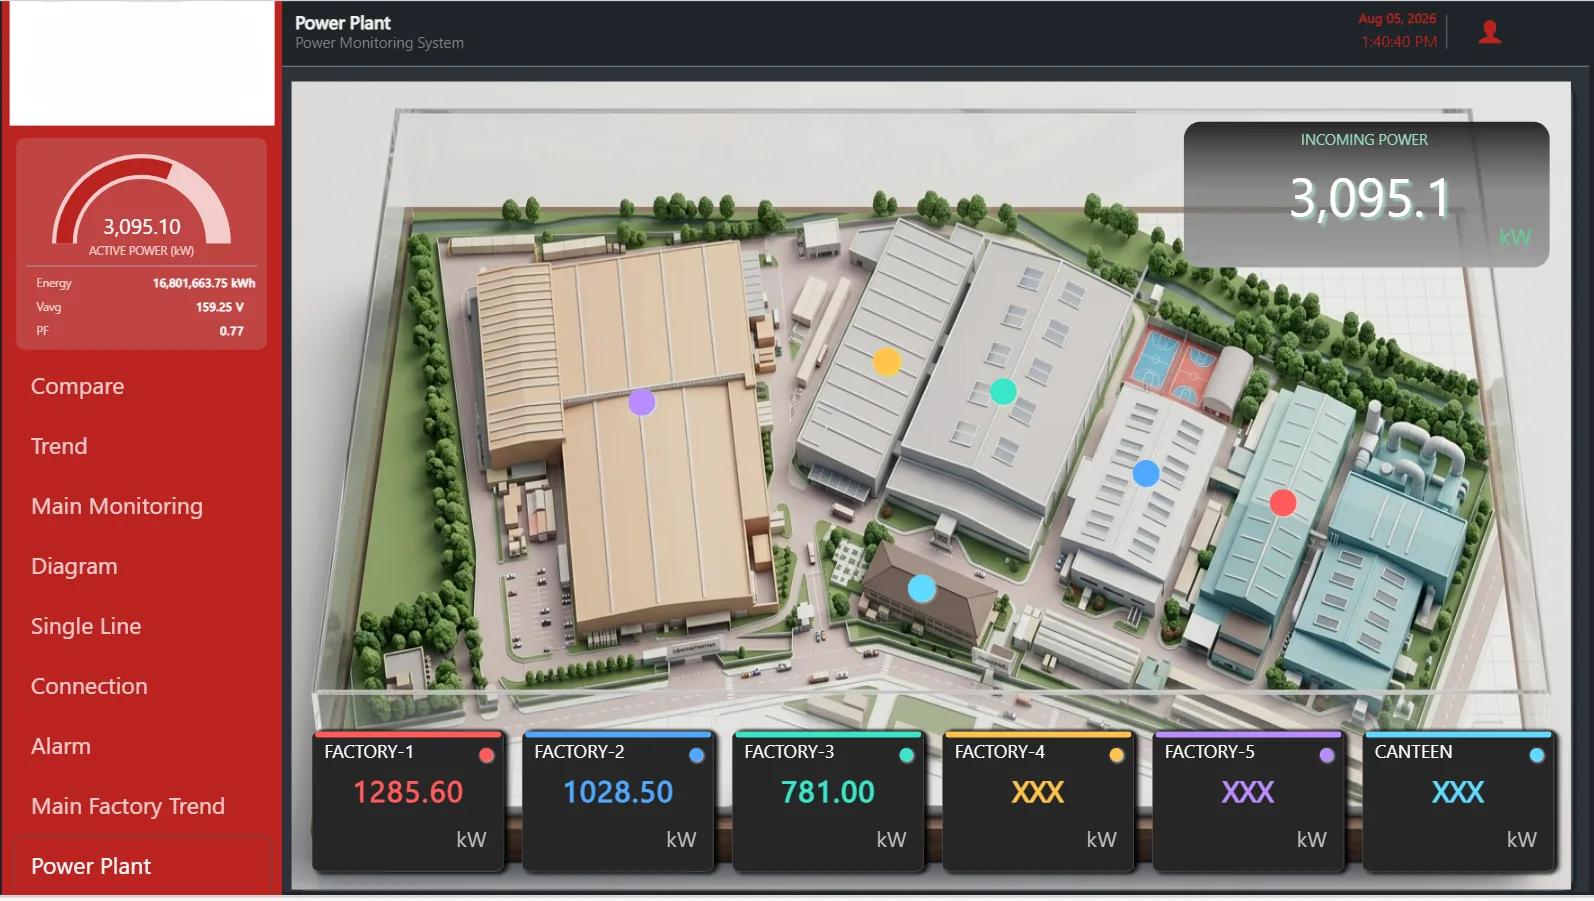The height and width of the screenshot is (901, 1594).
Task: Click the Power Plant header title
Action: click(342, 22)
